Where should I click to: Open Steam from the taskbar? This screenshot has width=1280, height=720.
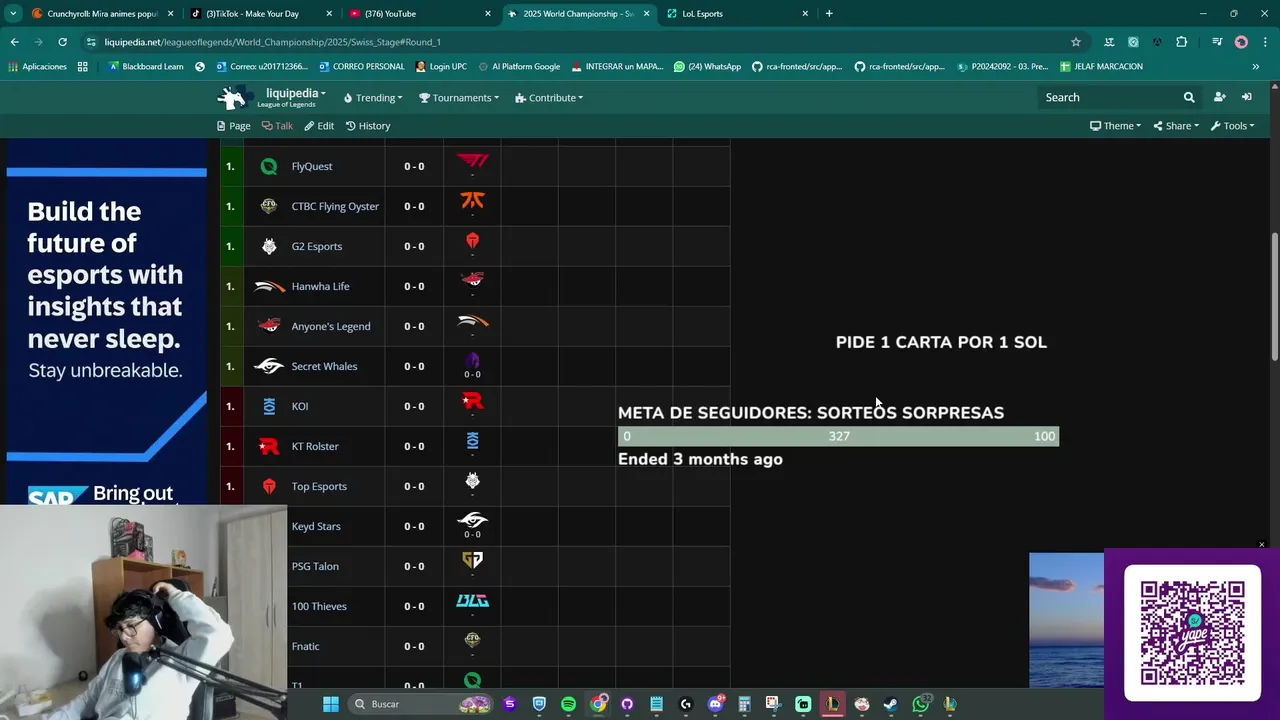point(891,704)
